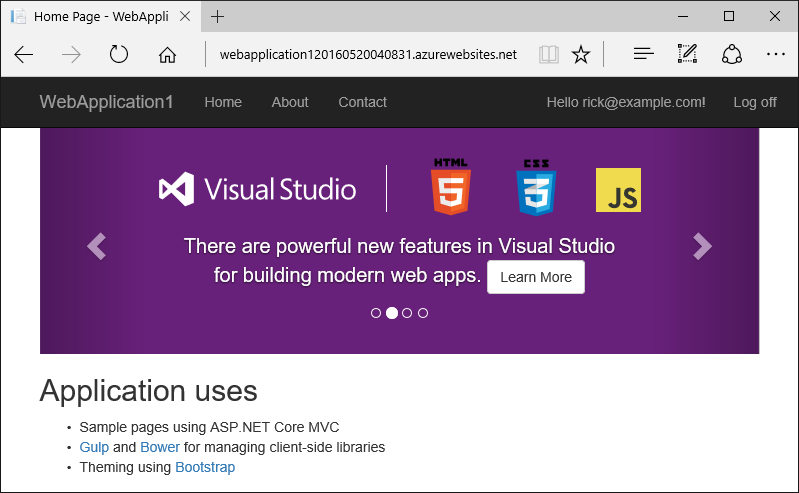The height and width of the screenshot is (493, 799).
Task: Maximize the browser window
Action: 729,16
